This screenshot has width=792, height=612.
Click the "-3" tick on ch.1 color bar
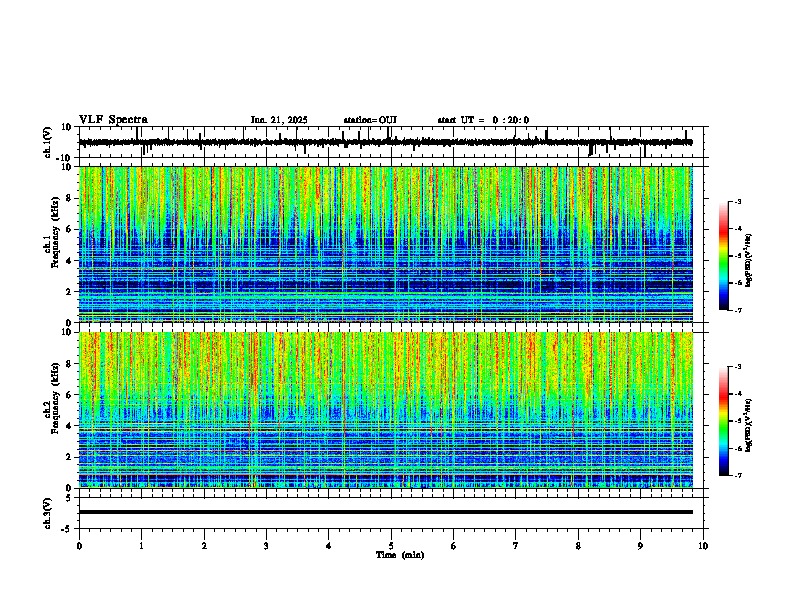737,201
